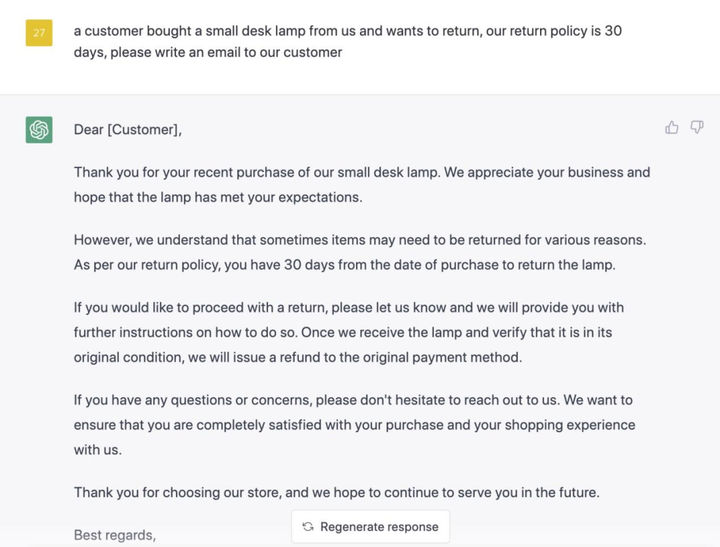Click the short line 'with us.'
Image resolution: width=720 pixels, height=547 pixels.
[98, 450]
